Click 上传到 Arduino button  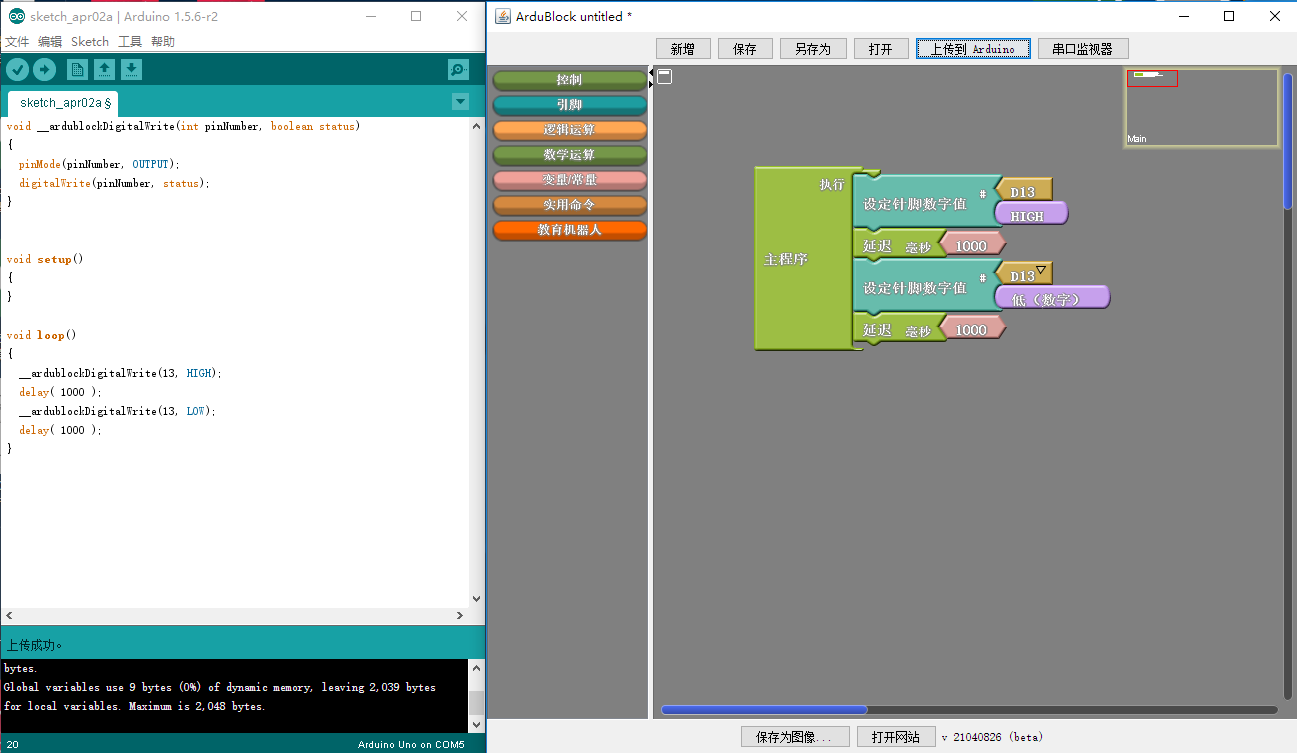tap(973, 49)
